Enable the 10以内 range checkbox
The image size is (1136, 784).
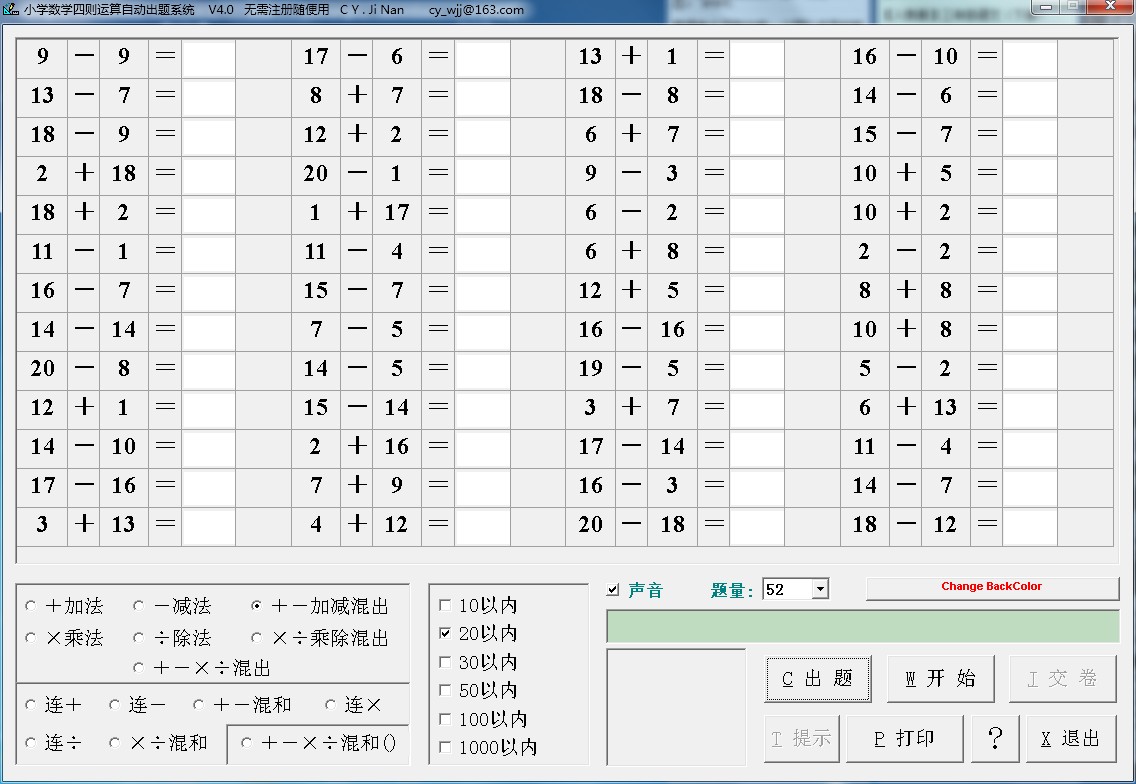click(445, 606)
